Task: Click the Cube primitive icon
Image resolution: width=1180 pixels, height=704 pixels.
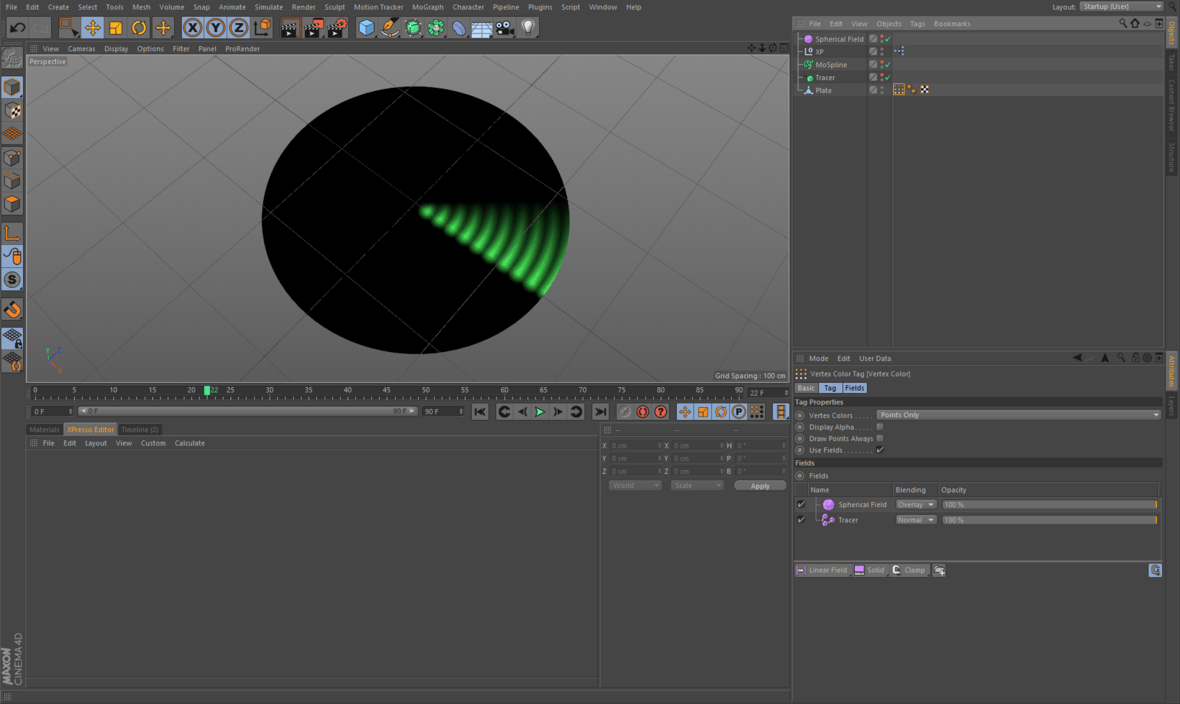Action: point(366,27)
